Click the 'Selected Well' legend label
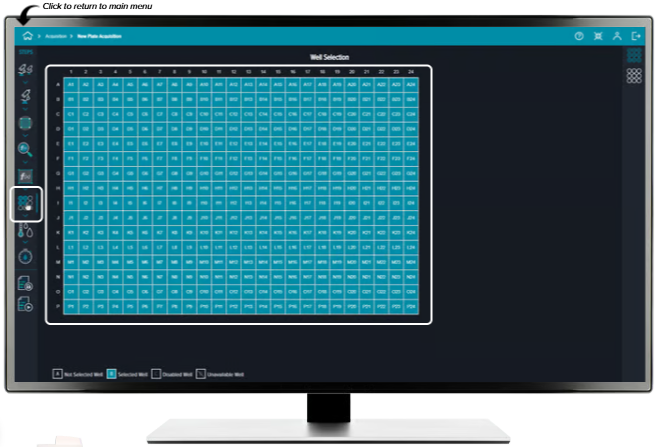Viewport: 656px width, 447px height. pos(133,374)
